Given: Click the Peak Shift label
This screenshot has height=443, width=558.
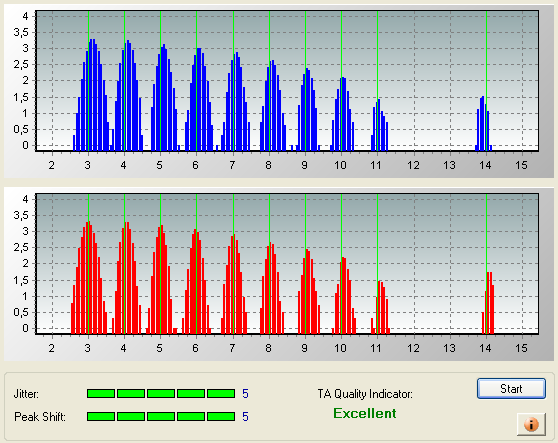Looking at the screenshot, I should point(40,417).
